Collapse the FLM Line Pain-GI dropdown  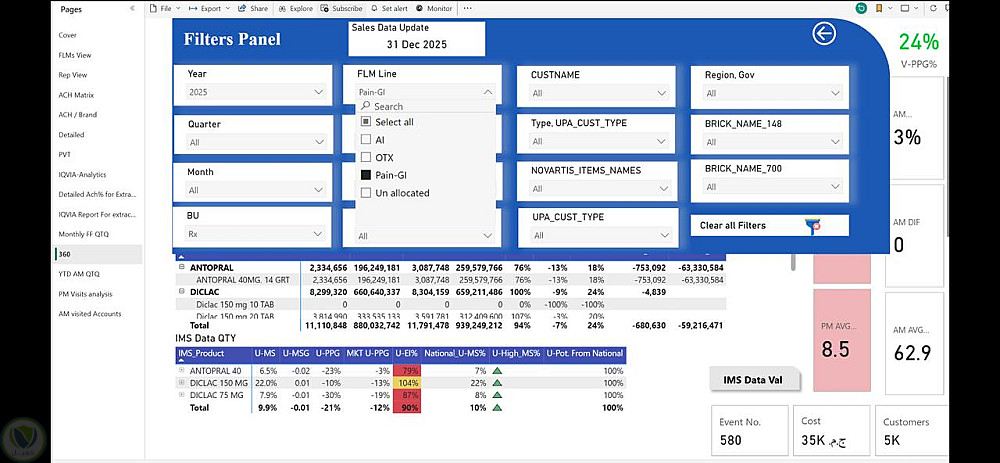pos(425,92)
